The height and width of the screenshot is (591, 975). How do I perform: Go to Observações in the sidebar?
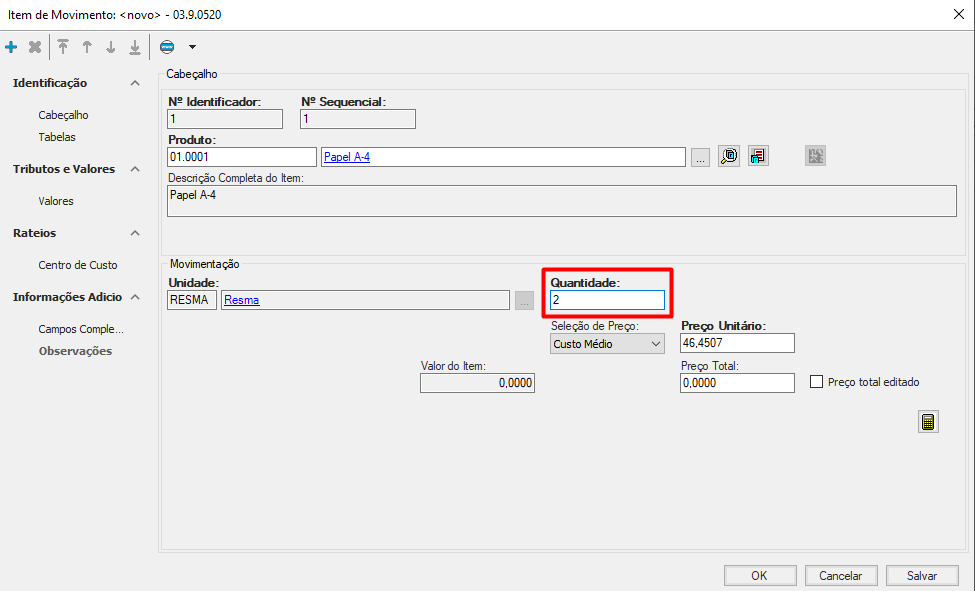75,351
